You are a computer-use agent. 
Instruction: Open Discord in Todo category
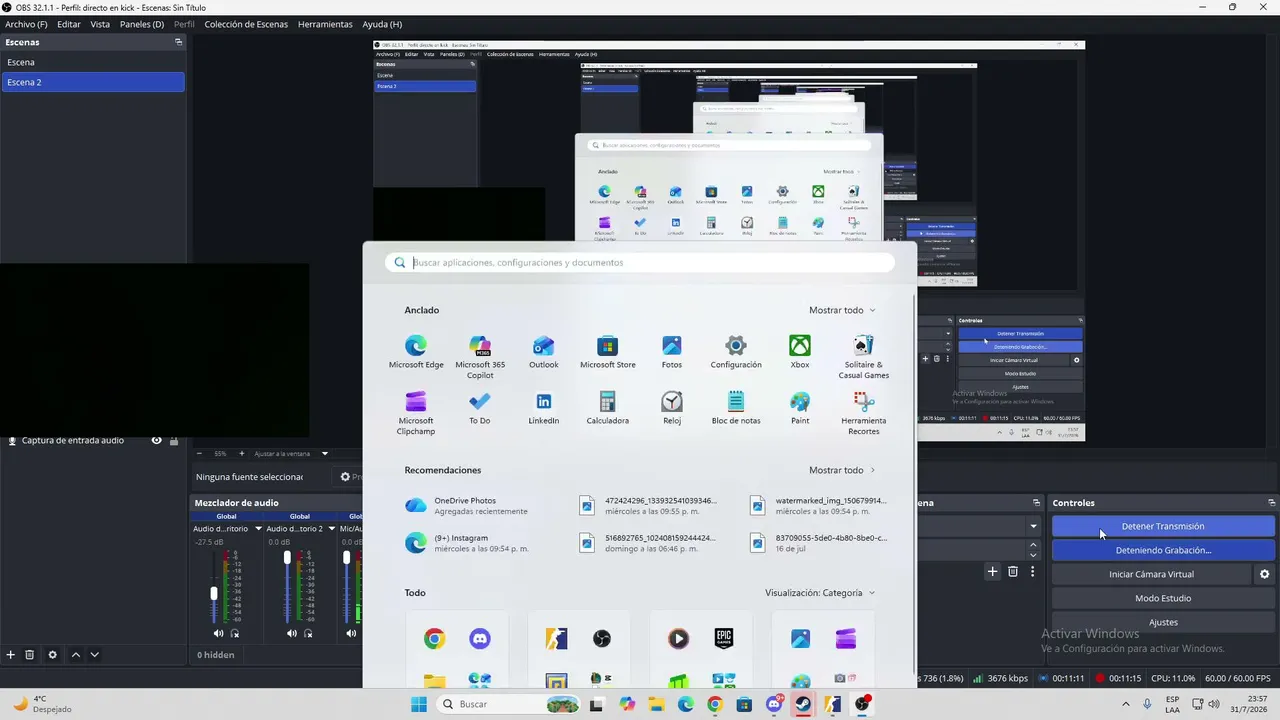(x=480, y=638)
